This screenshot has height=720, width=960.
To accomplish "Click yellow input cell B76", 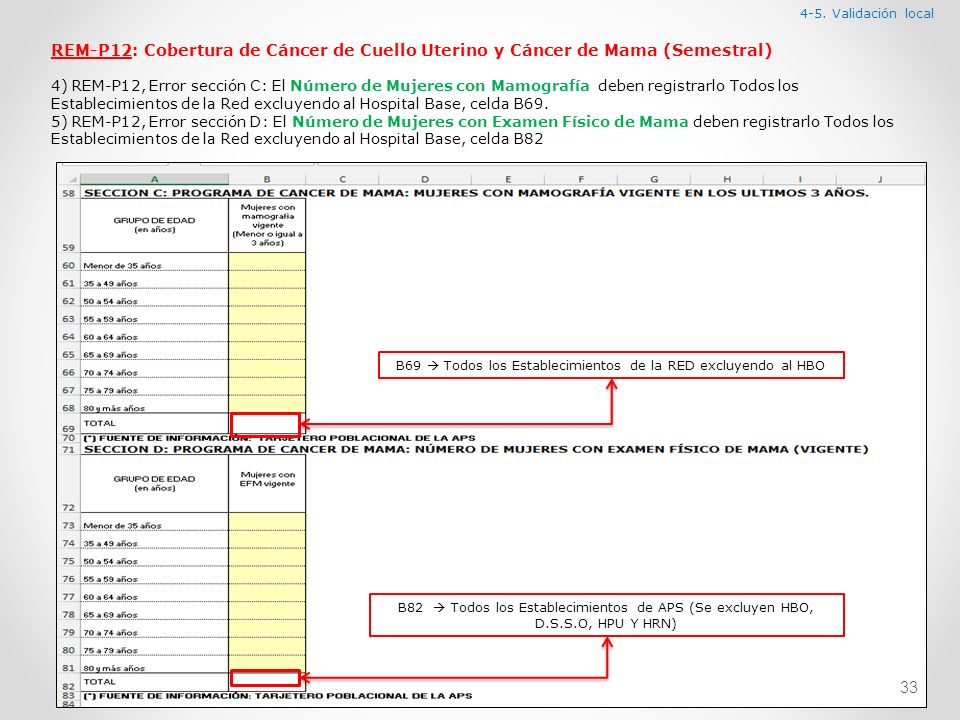I will pos(267,576).
